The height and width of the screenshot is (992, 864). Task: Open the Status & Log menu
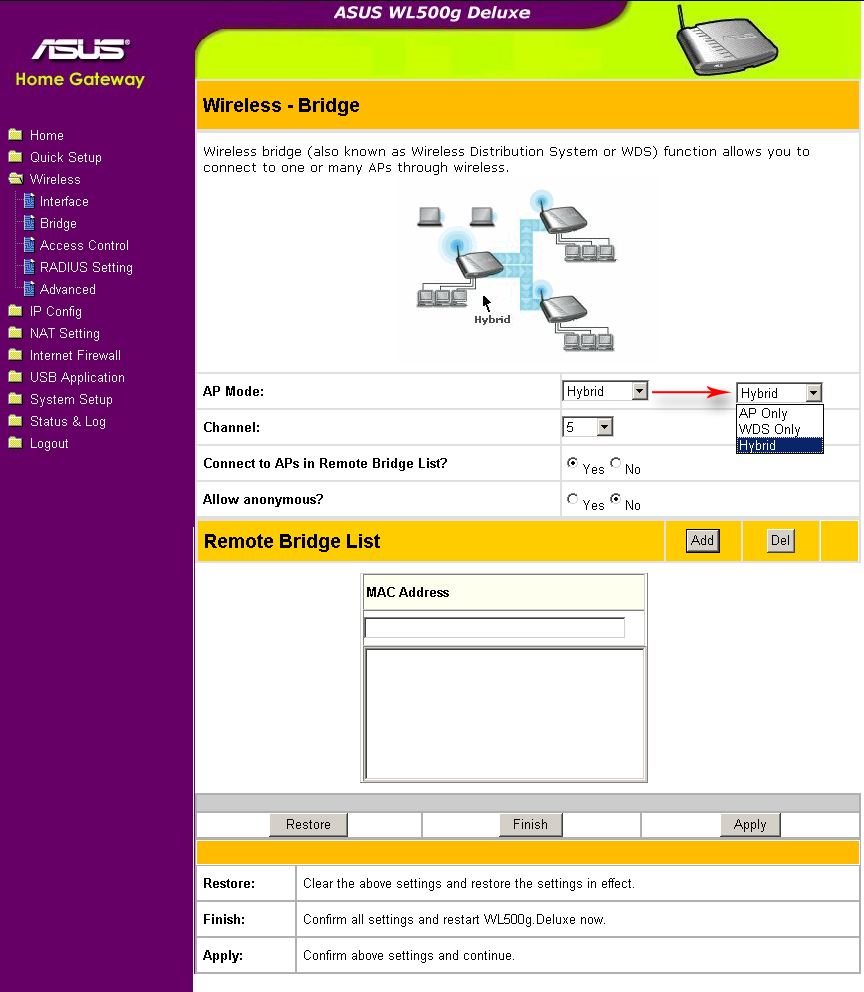pyautogui.click(x=68, y=422)
